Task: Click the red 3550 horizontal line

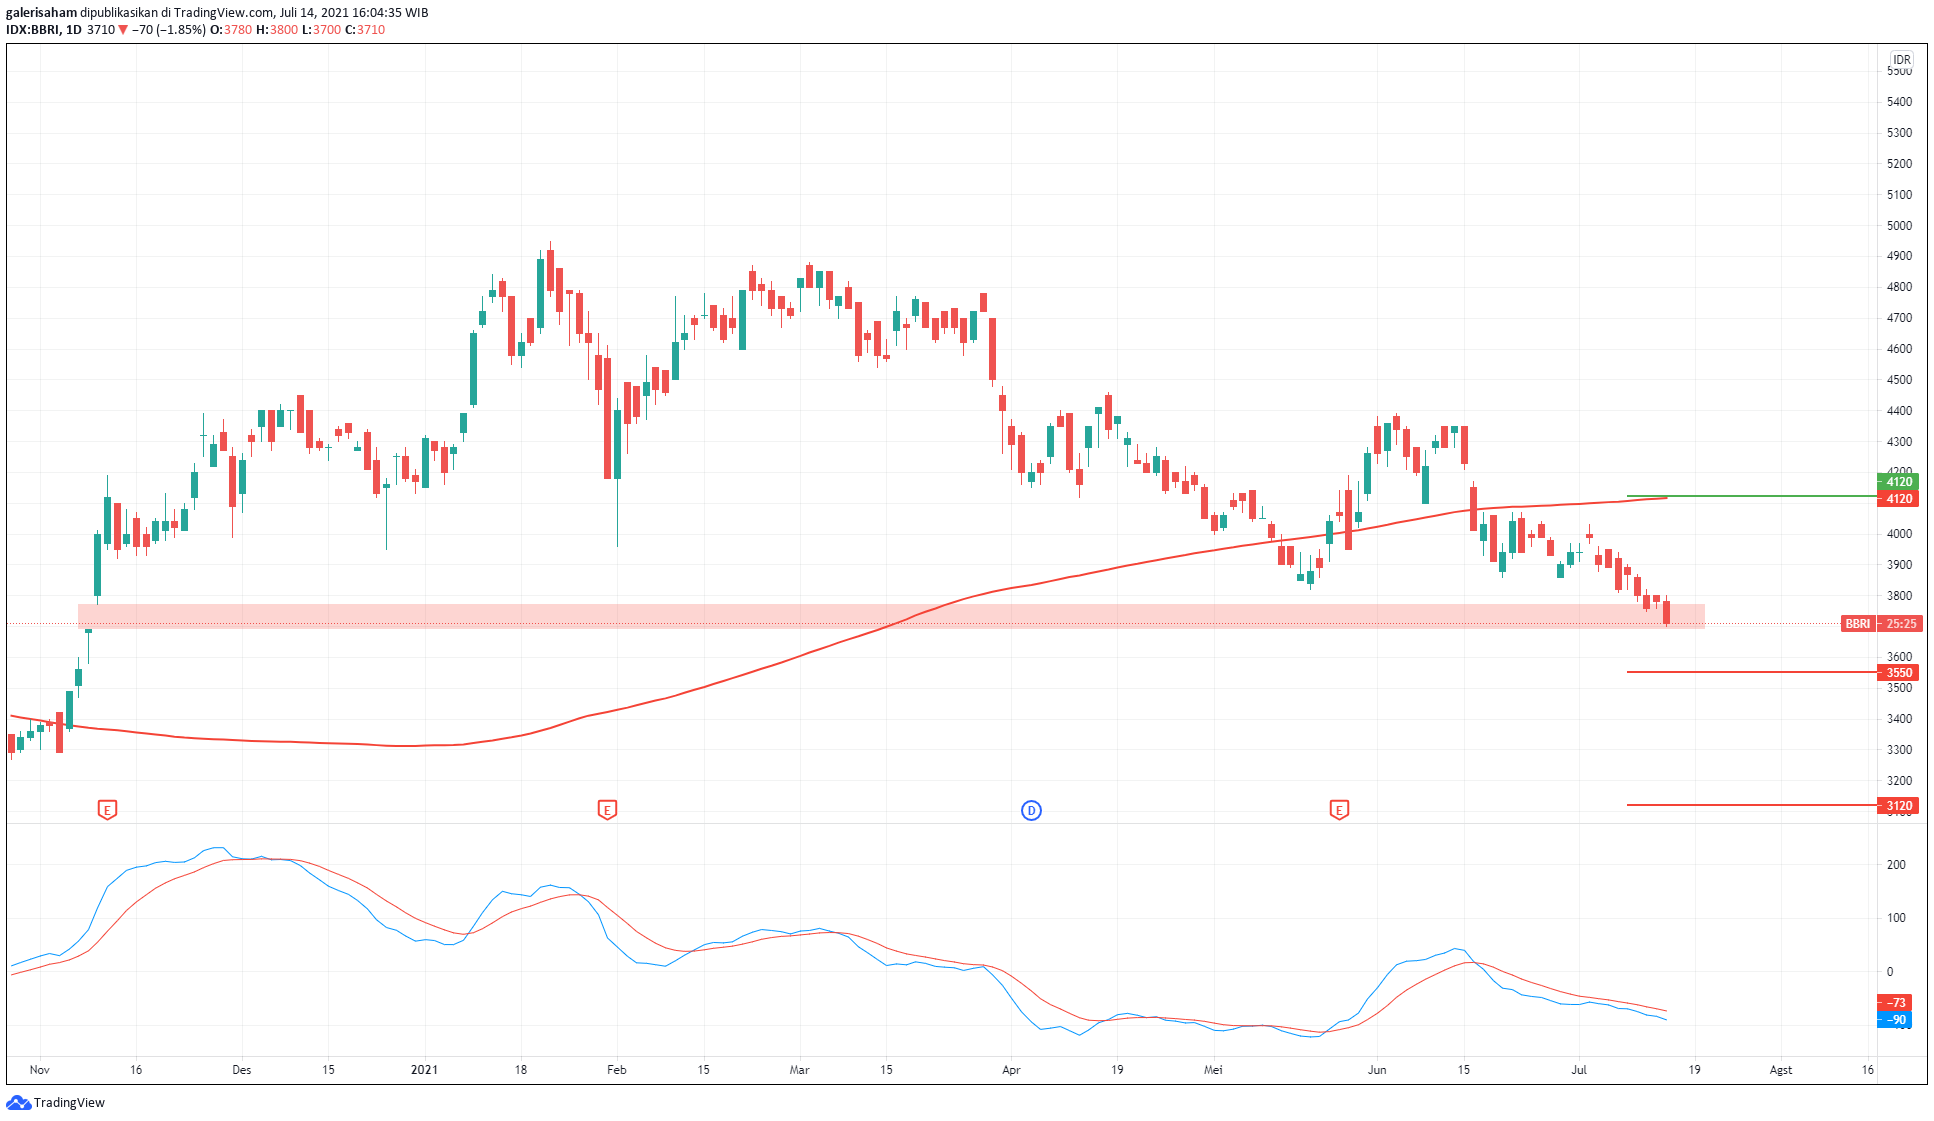Action: click(1752, 672)
